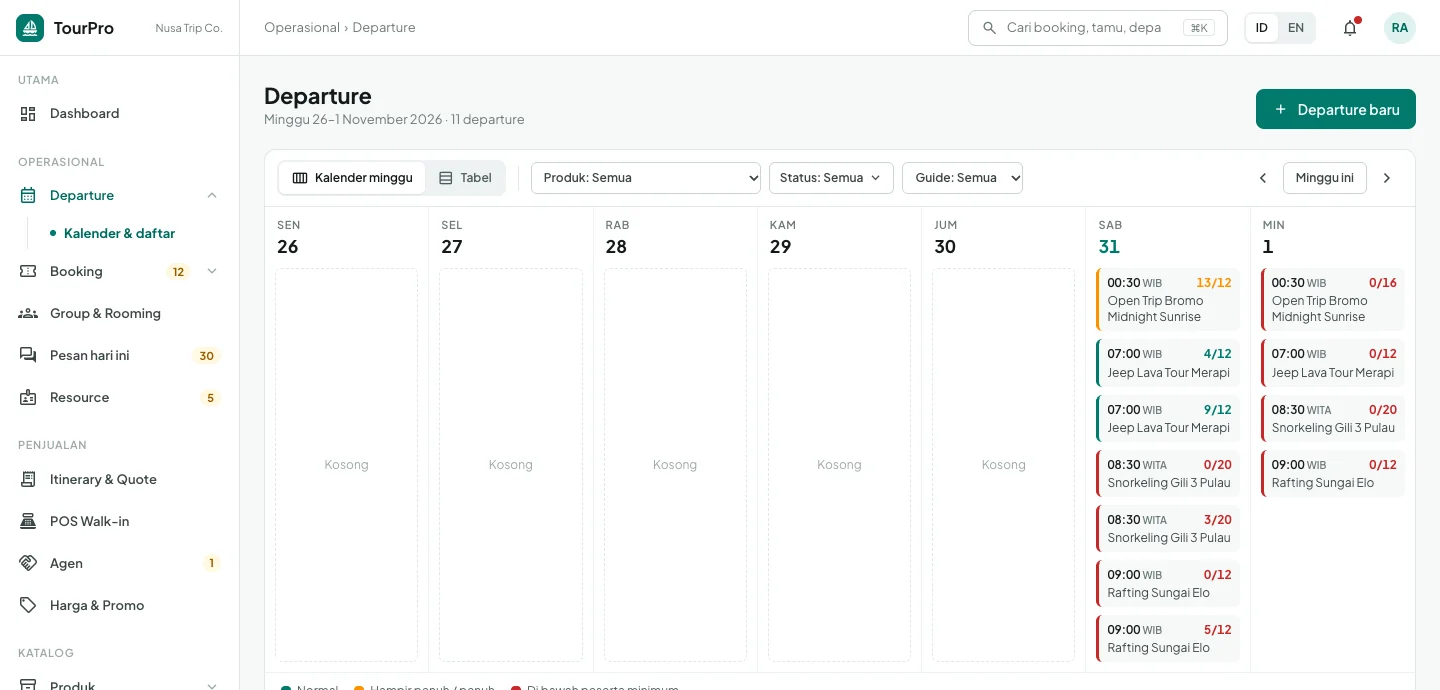Click the Agen handshake icon

28,564
